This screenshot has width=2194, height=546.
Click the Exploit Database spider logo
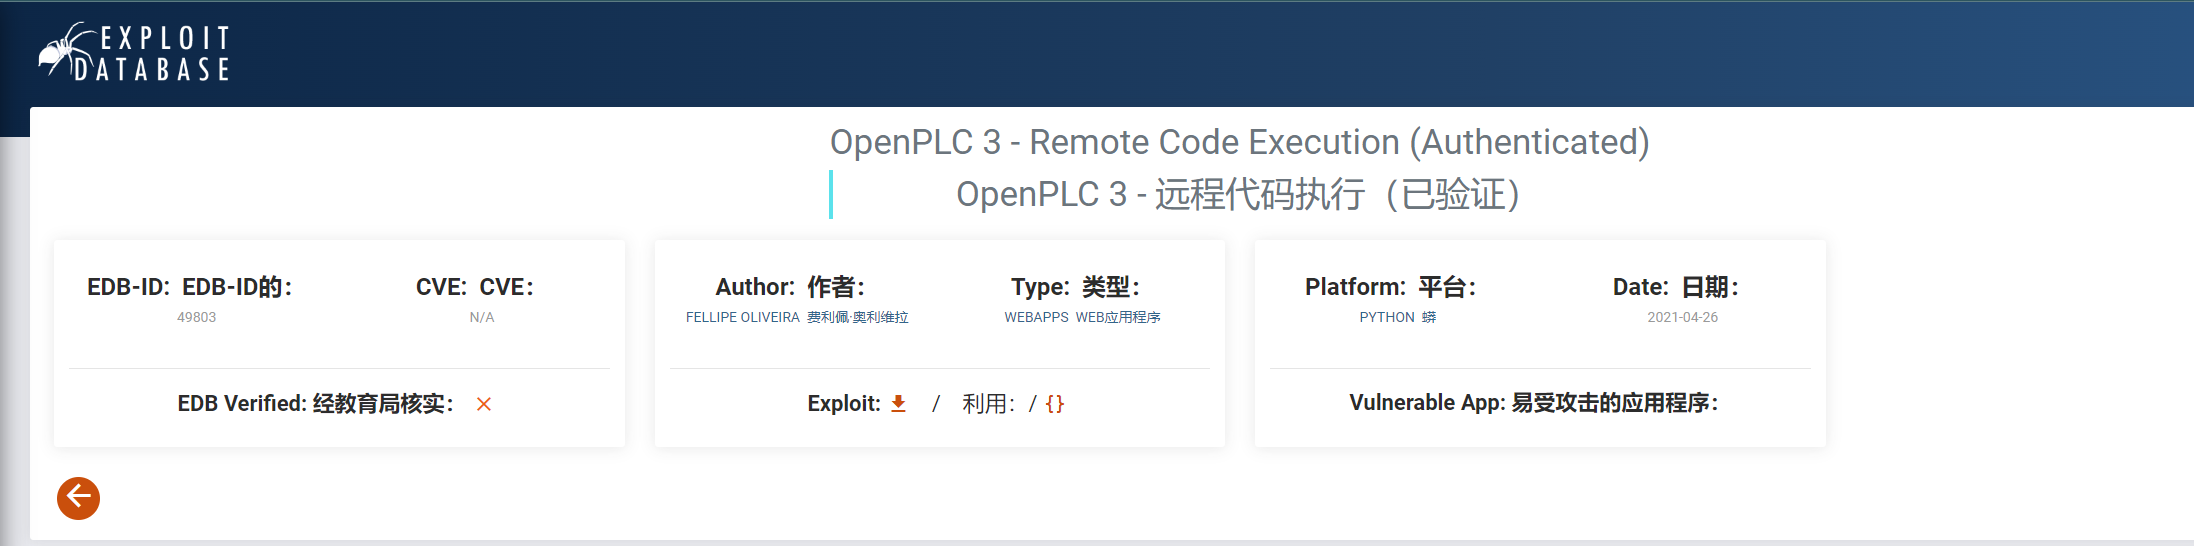pyautogui.click(x=134, y=52)
